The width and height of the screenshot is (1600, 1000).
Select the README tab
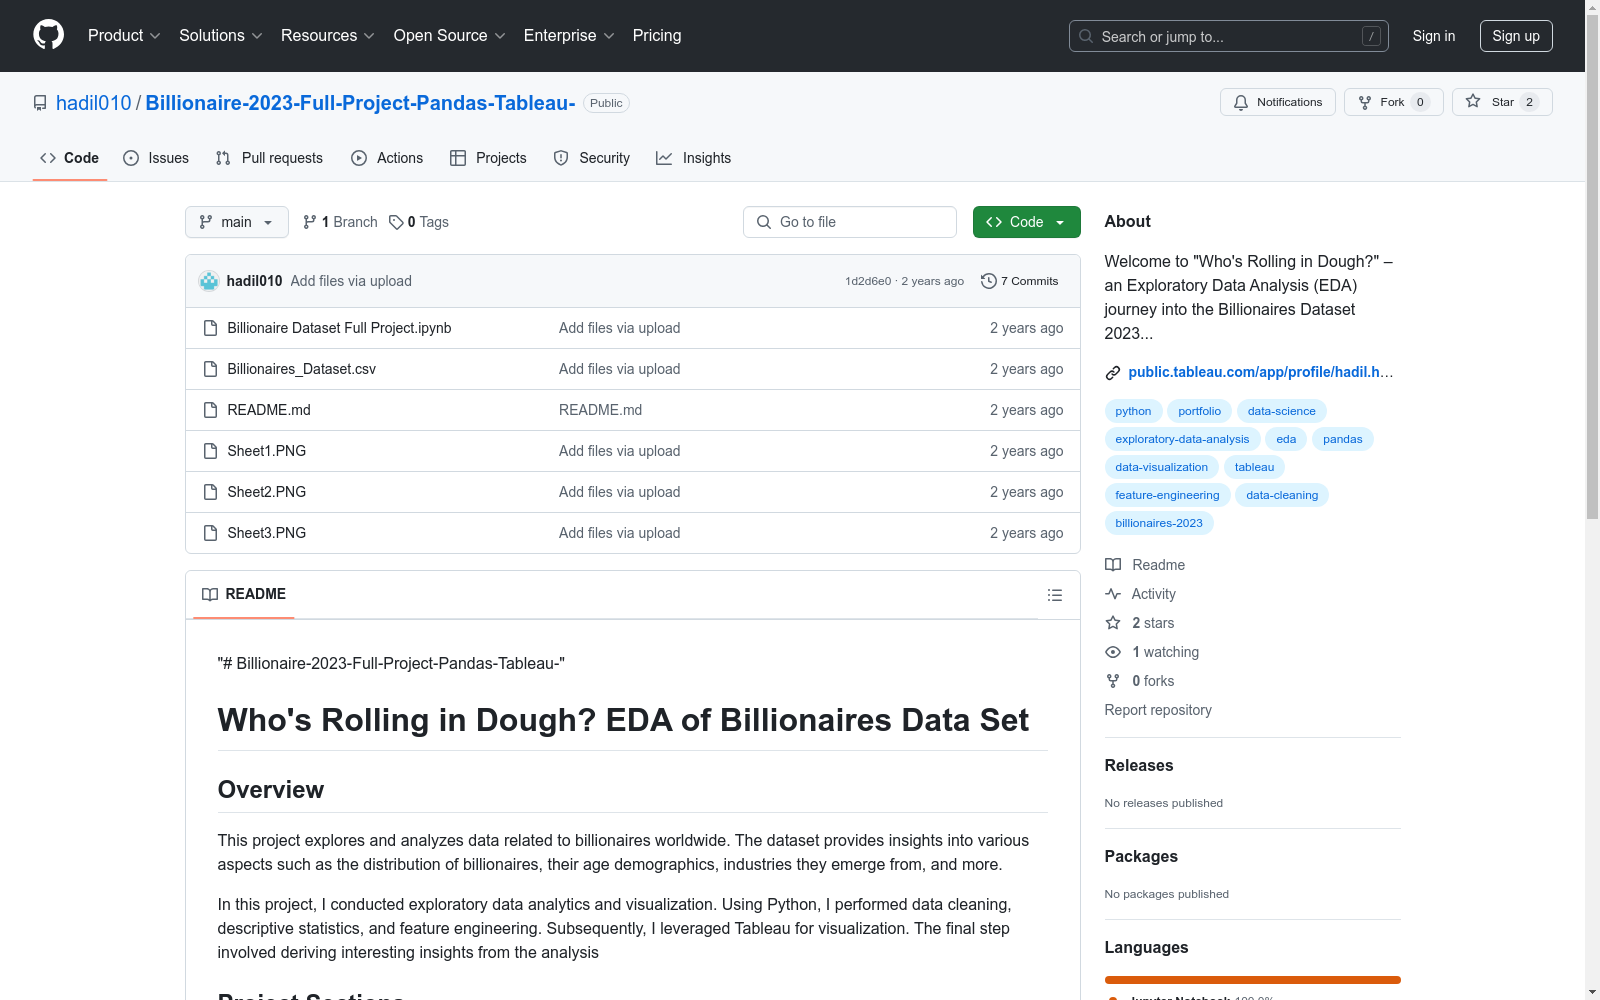244,594
